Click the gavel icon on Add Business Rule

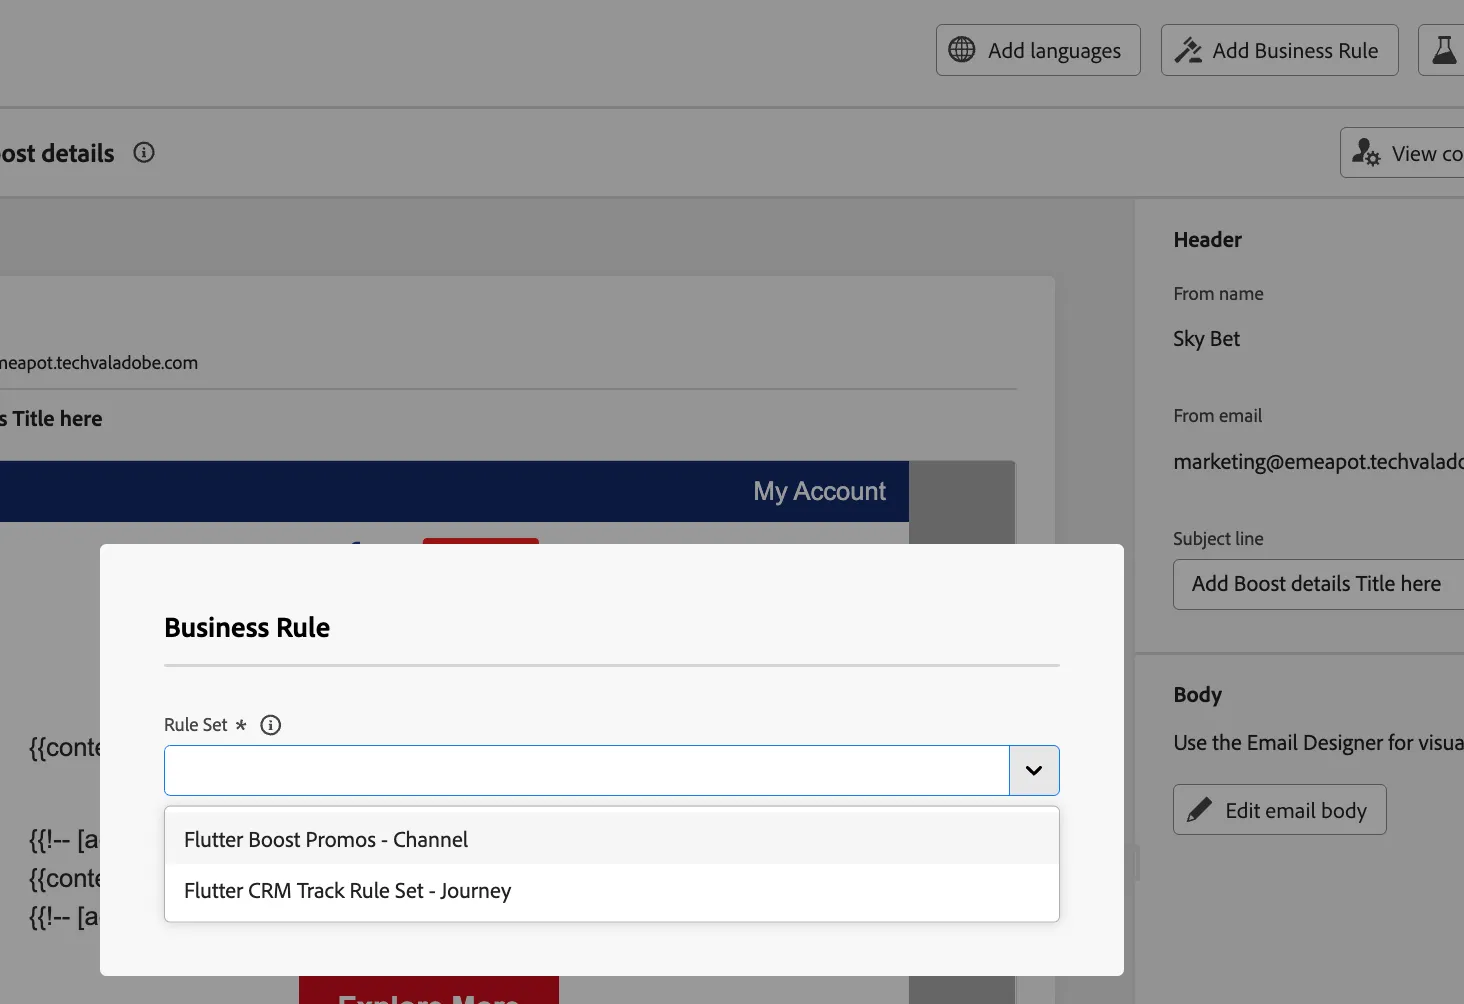coord(1188,50)
